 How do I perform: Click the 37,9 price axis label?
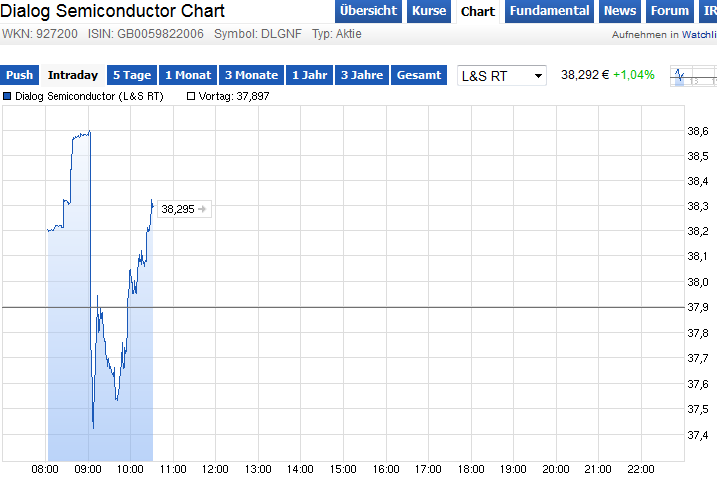pos(698,307)
